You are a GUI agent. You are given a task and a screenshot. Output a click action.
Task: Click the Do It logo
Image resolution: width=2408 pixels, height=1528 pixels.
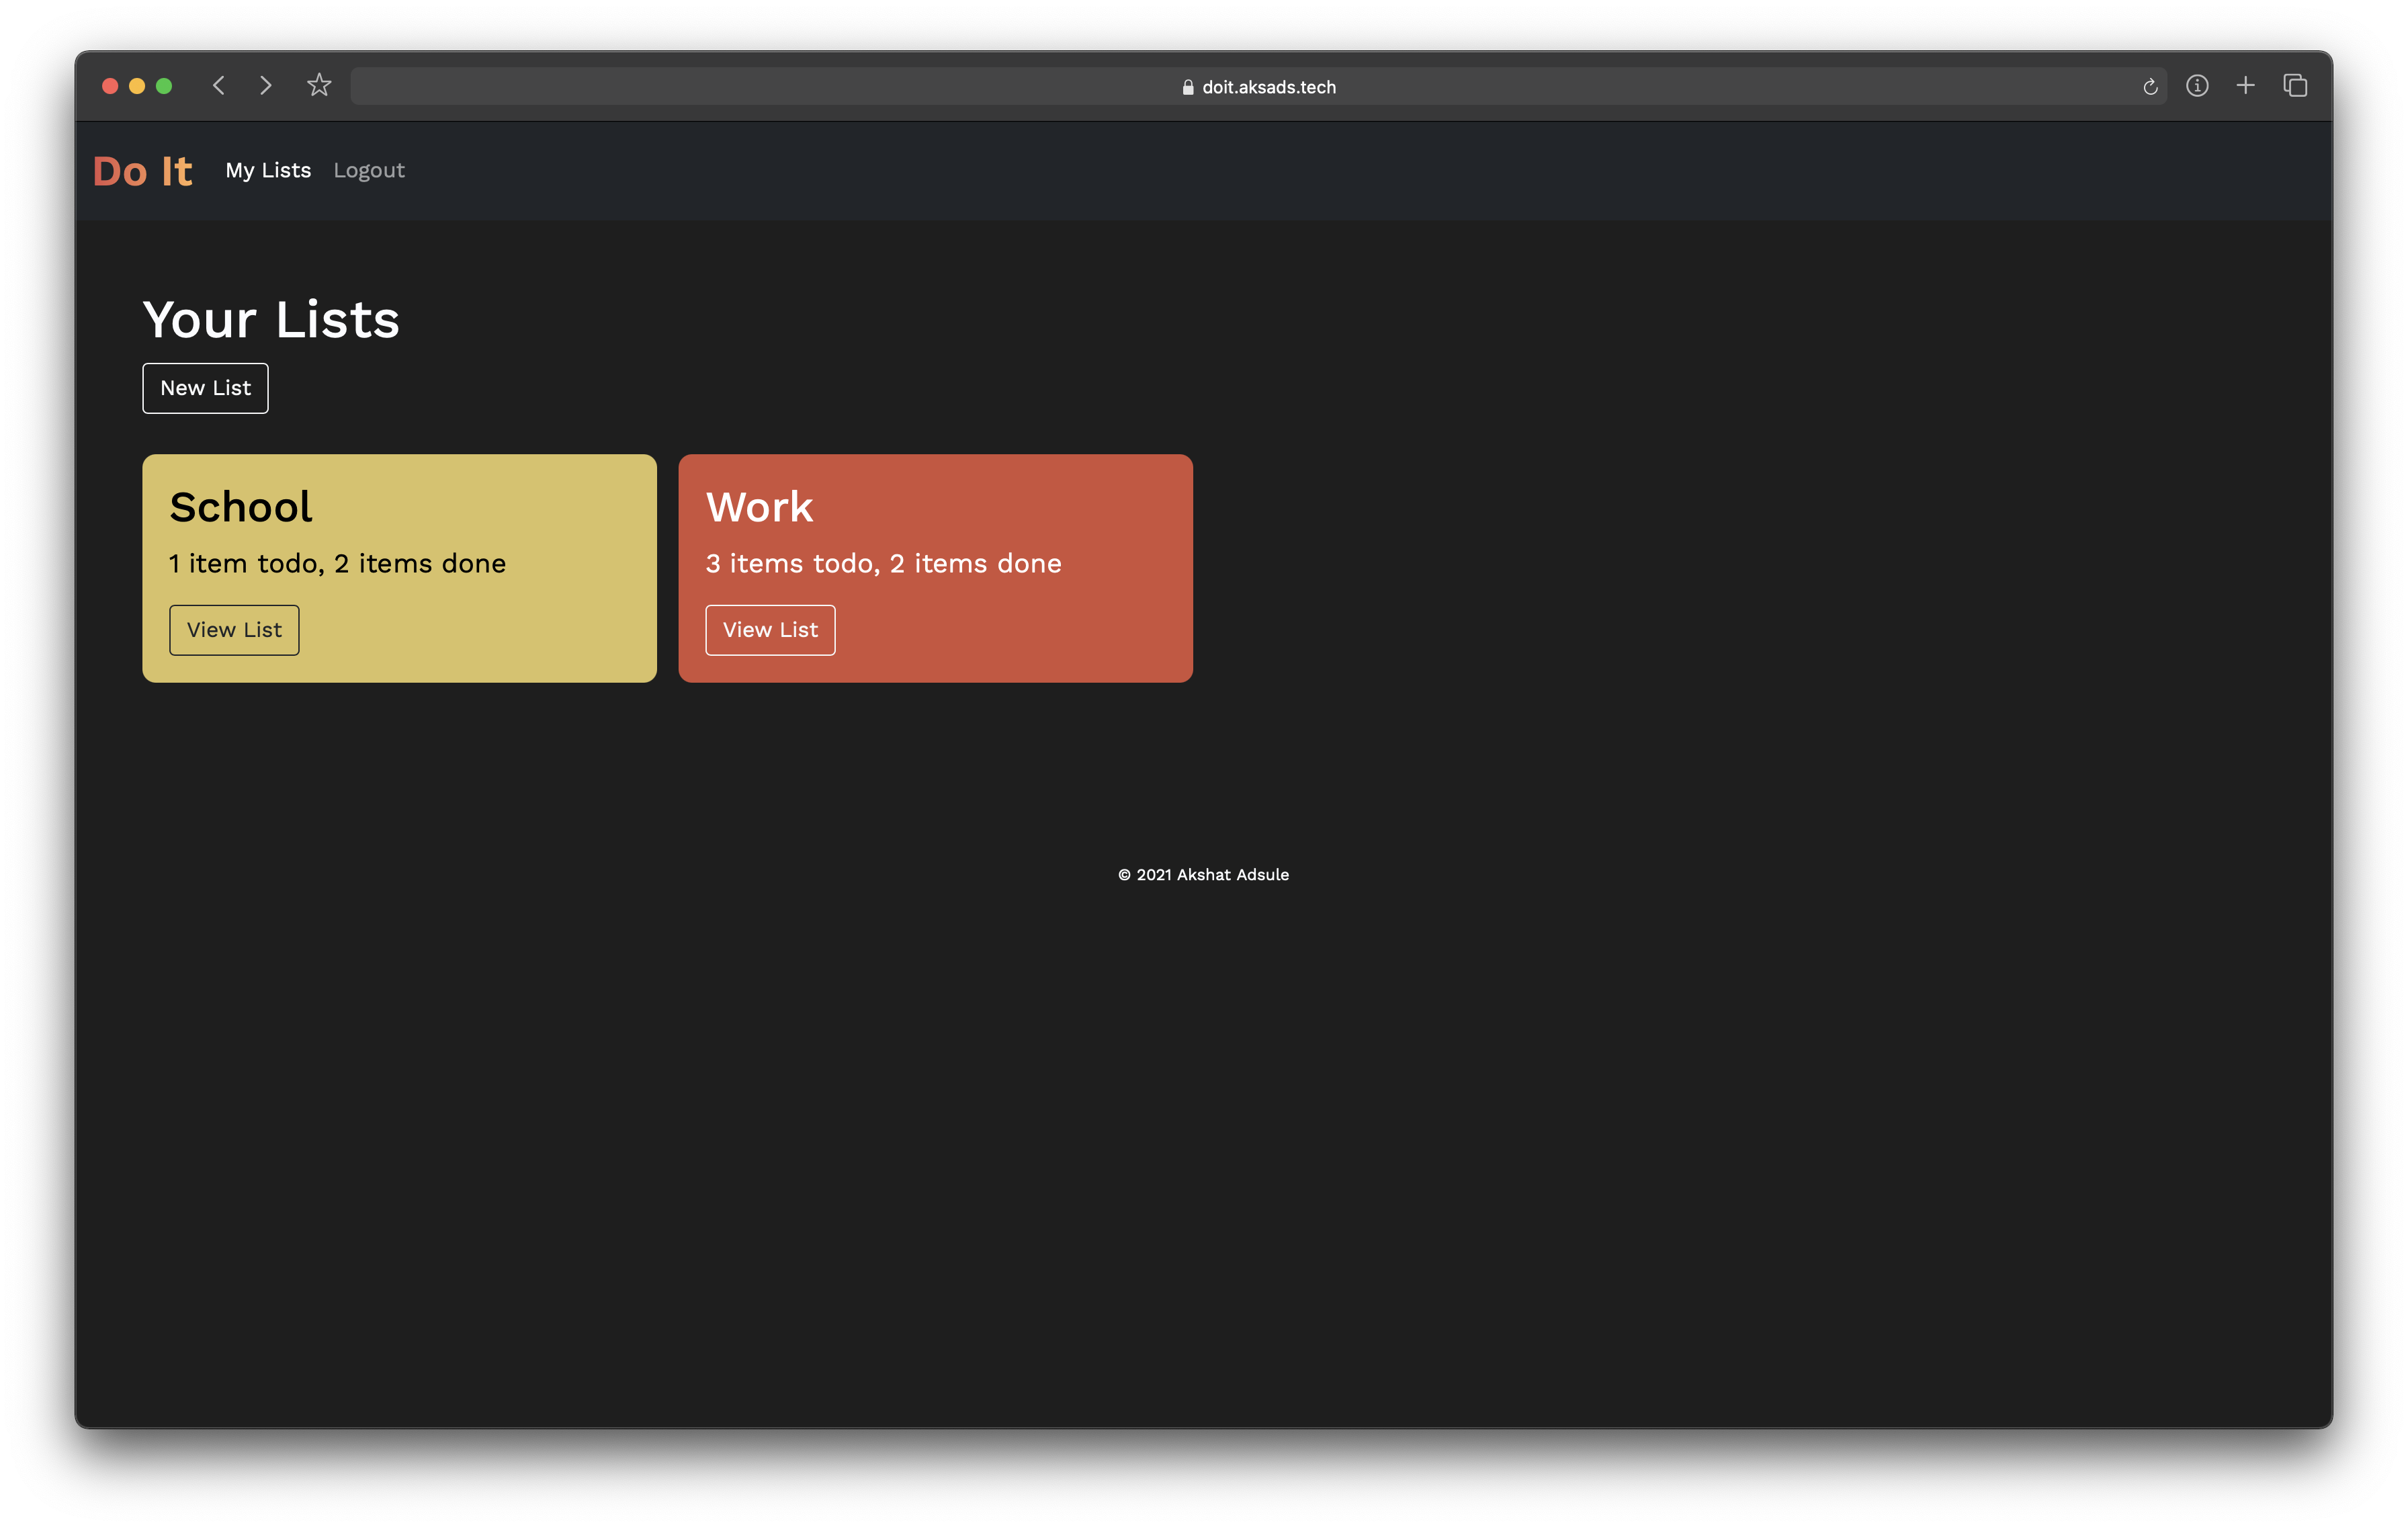[142, 171]
